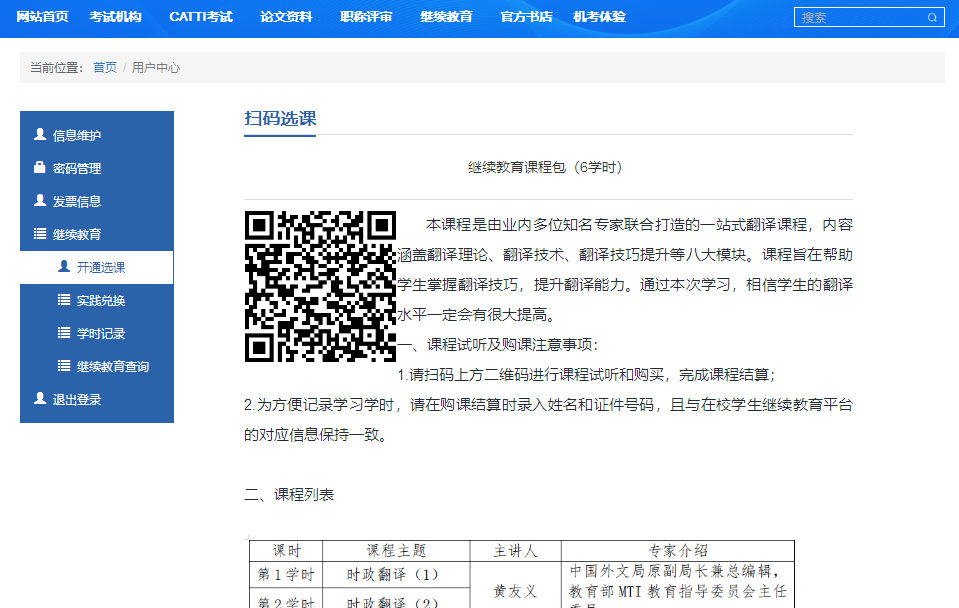Image resolution: width=959 pixels, height=608 pixels.
Task: Go to CATTI考试 menu
Action: [201, 17]
